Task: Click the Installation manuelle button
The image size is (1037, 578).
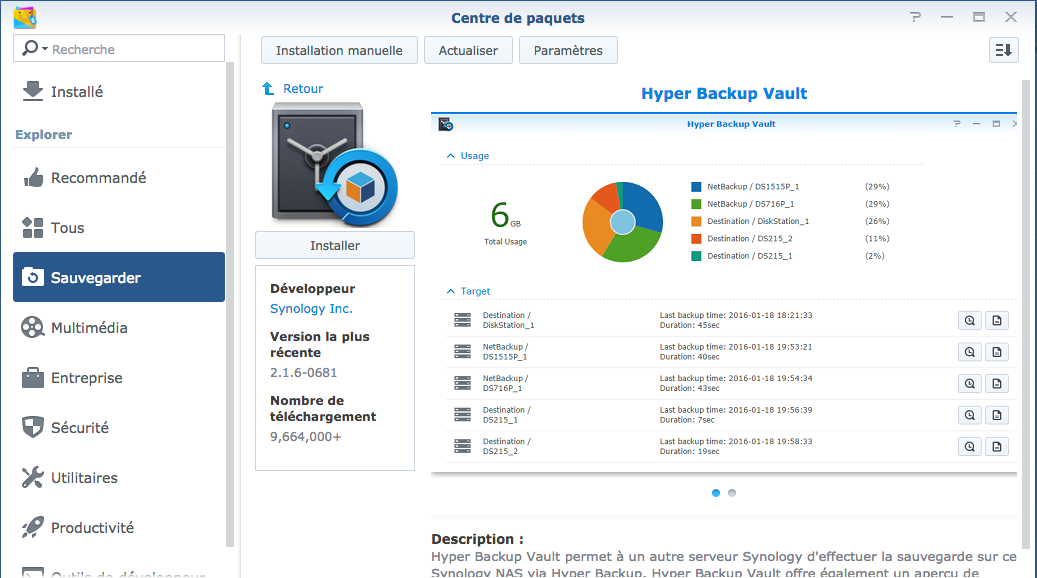Action: pyautogui.click(x=339, y=50)
